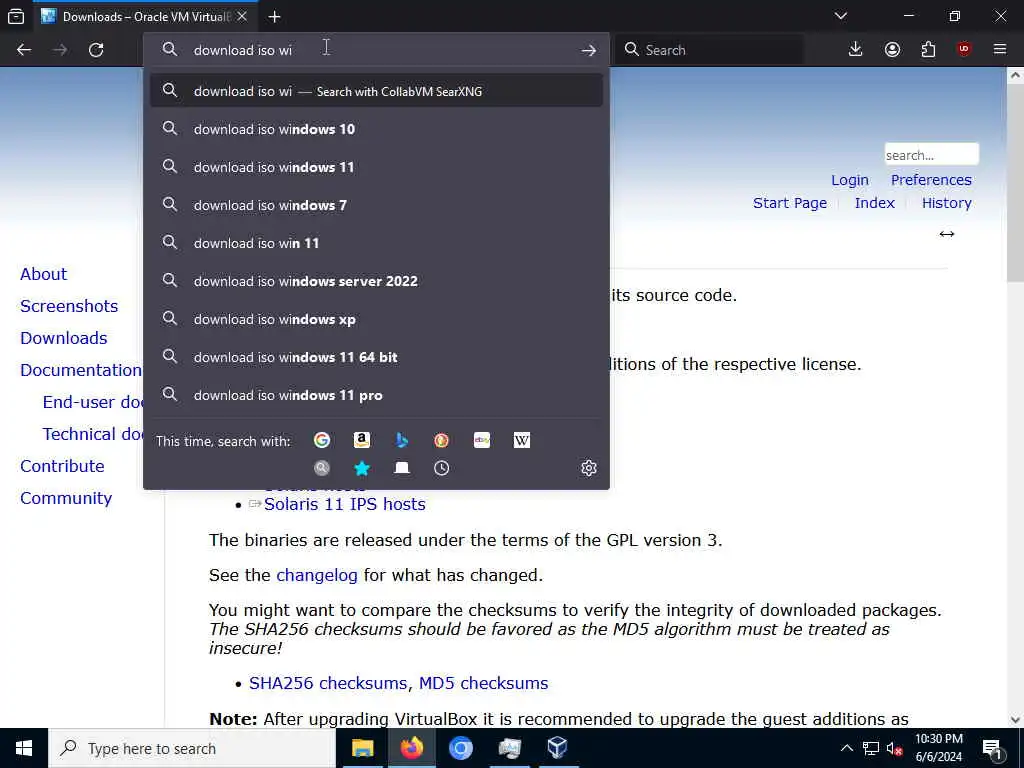
Task: Reload the page with the refresh icon
Action: pos(96,50)
